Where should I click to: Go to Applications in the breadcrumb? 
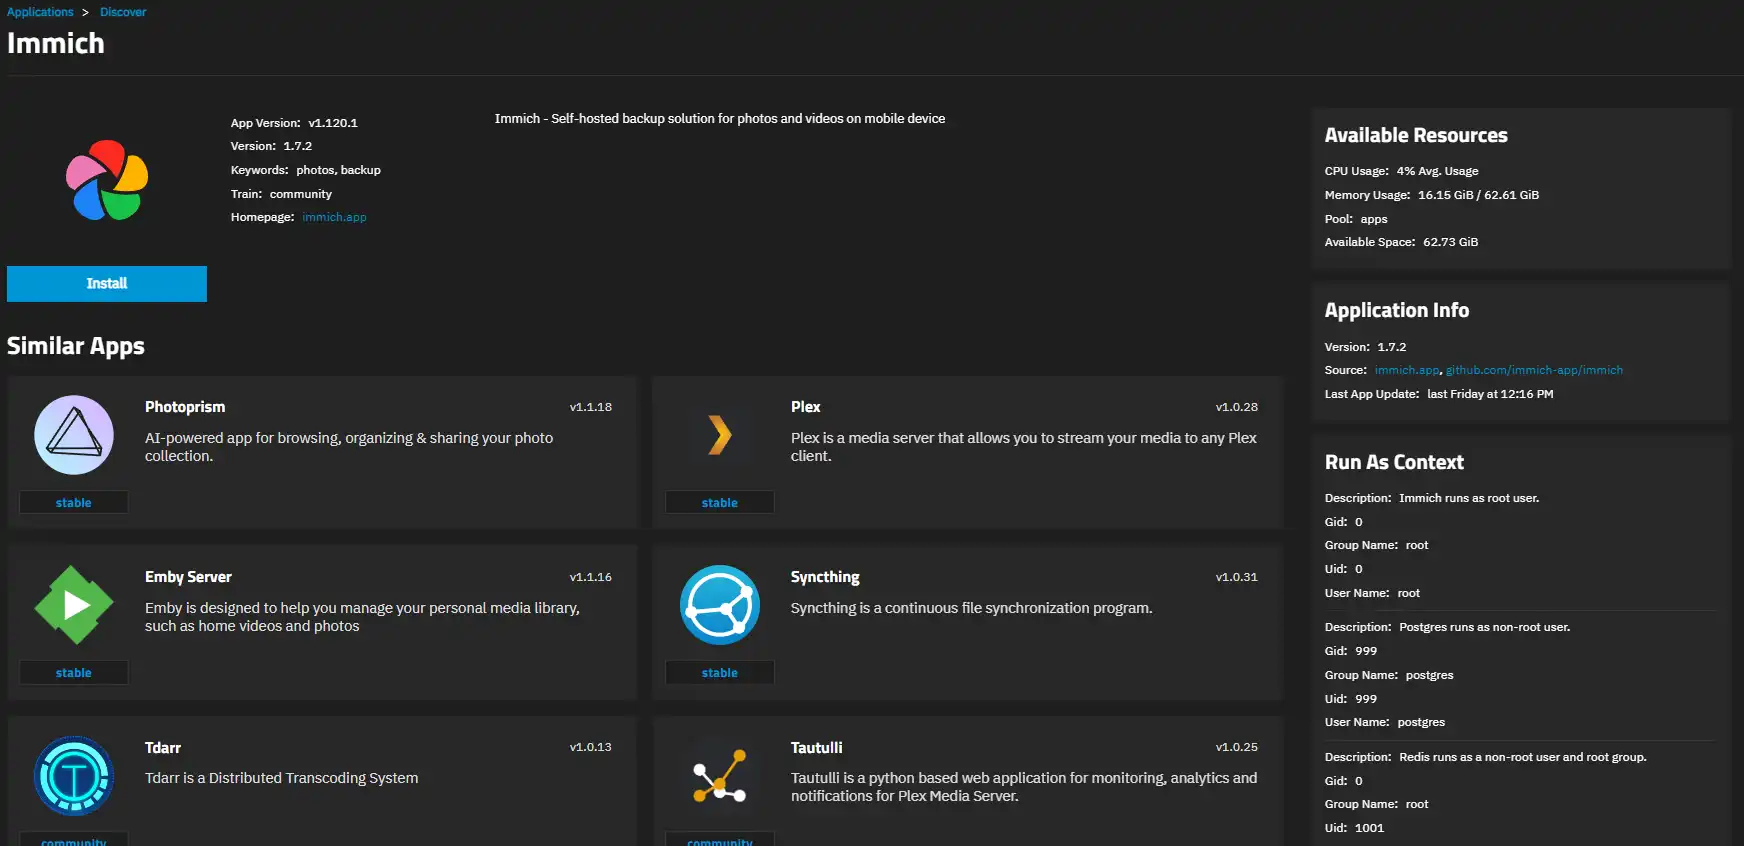(x=40, y=12)
